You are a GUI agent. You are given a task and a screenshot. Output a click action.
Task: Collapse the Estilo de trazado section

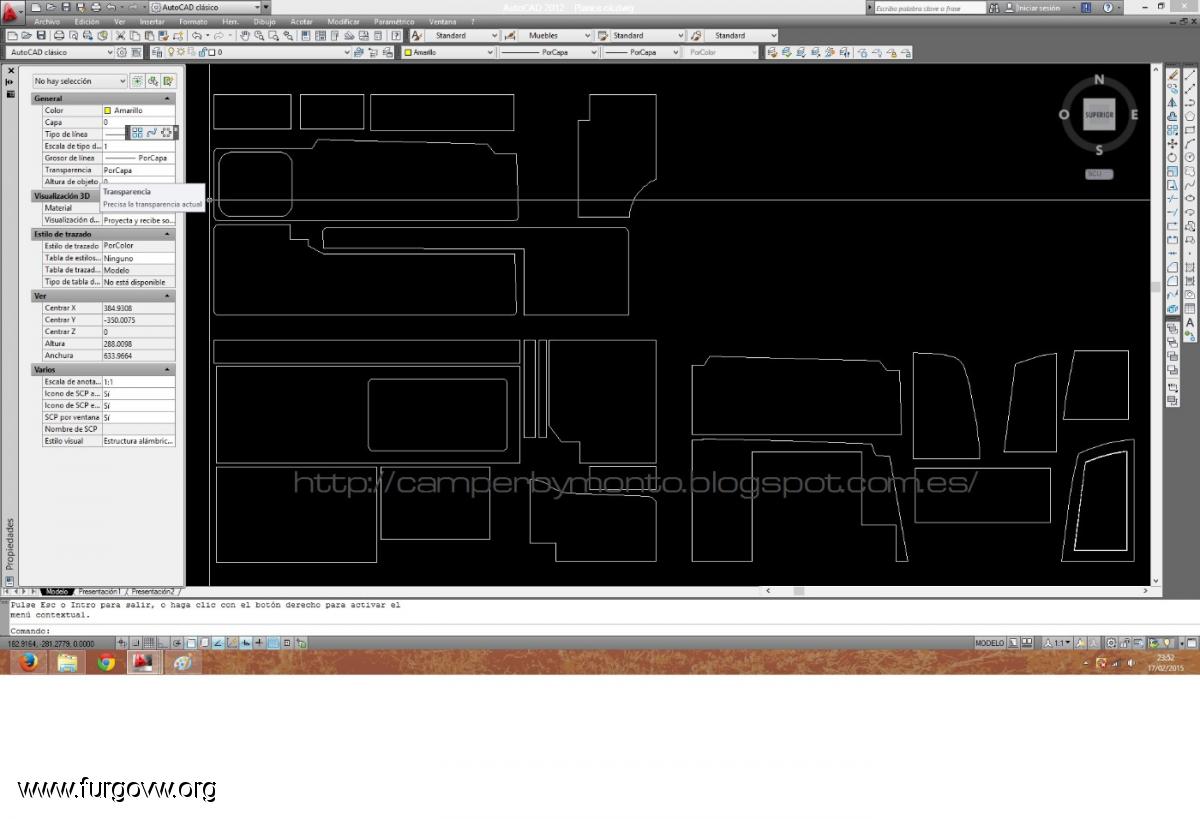168,234
